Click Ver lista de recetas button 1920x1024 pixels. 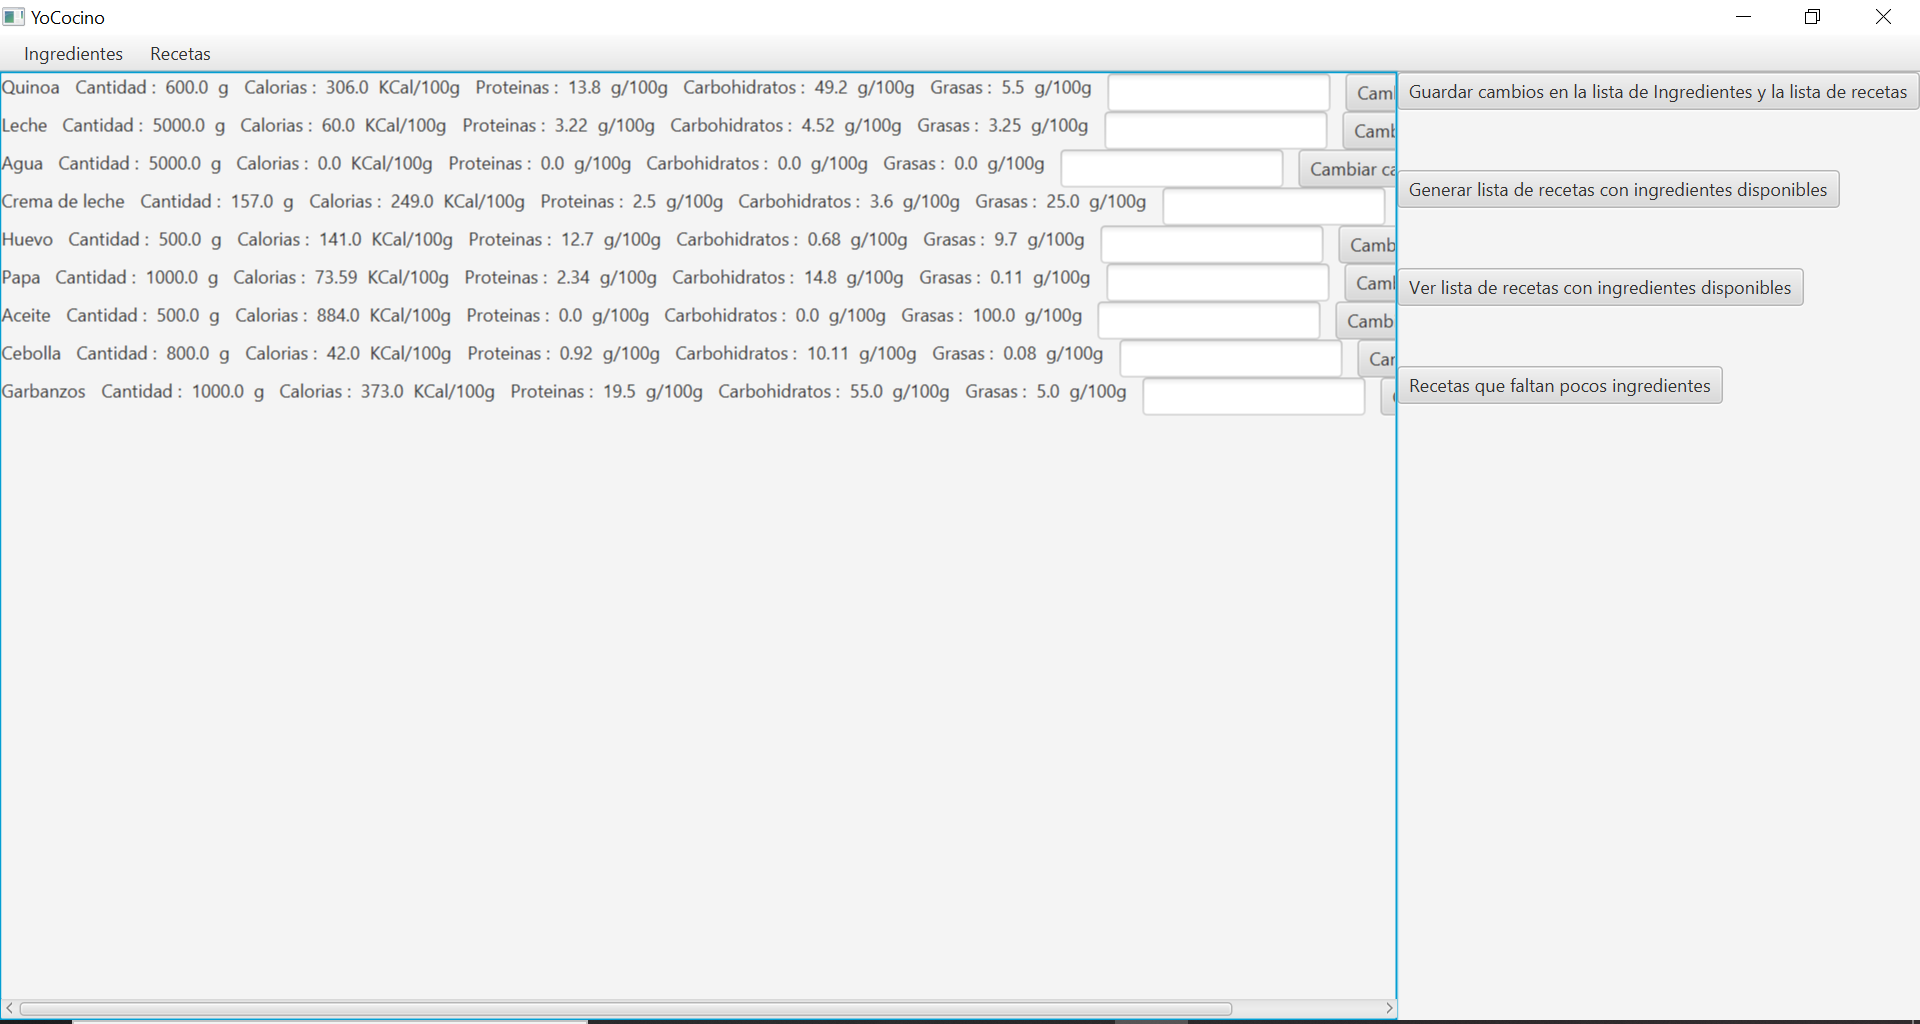1600,288
